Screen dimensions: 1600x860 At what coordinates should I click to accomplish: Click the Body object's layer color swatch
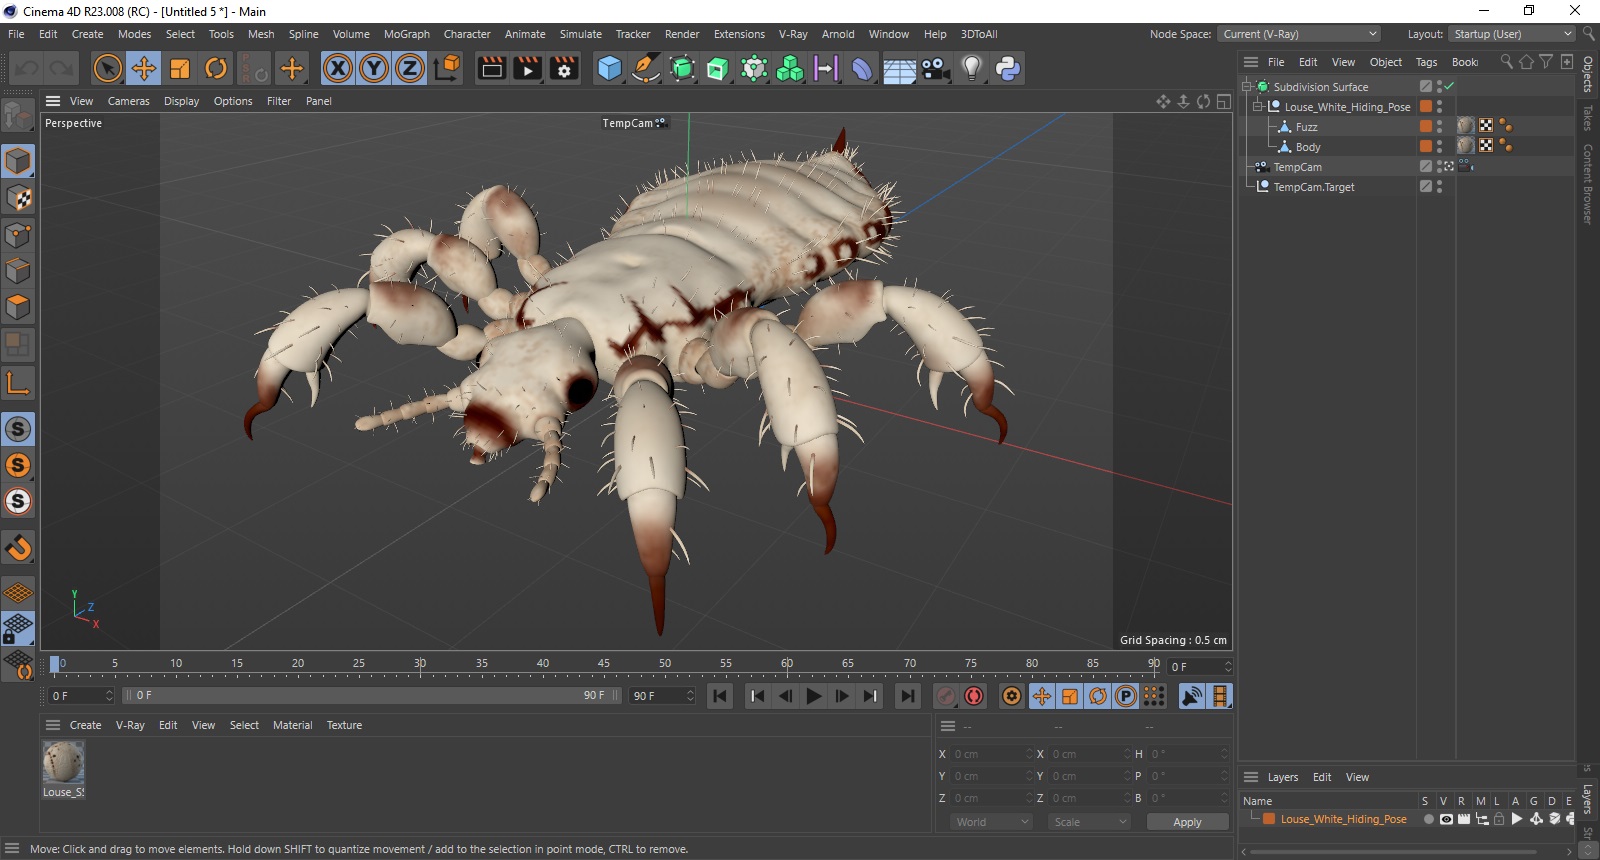(x=1426, y=146)
